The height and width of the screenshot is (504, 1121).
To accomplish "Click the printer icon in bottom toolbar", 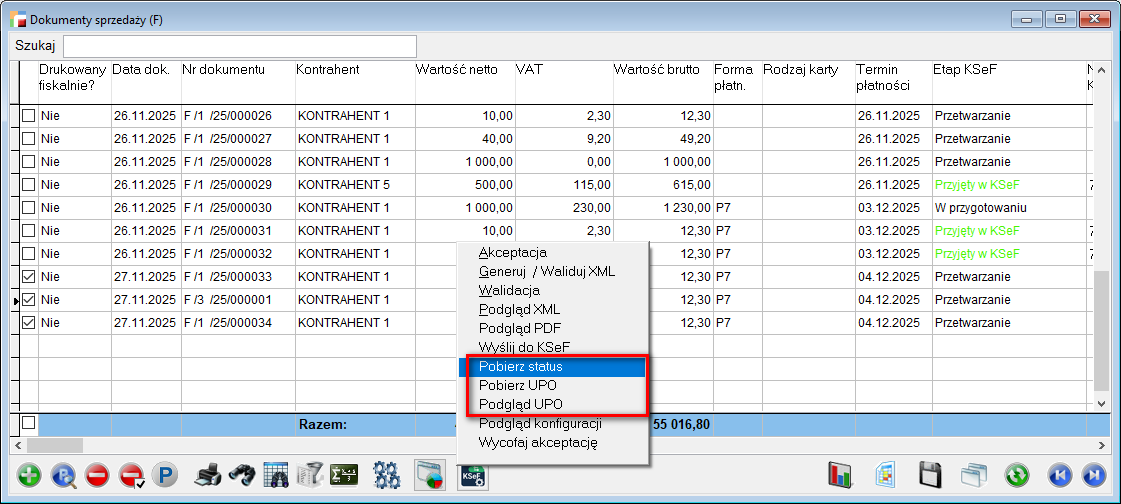I will 207,476.
